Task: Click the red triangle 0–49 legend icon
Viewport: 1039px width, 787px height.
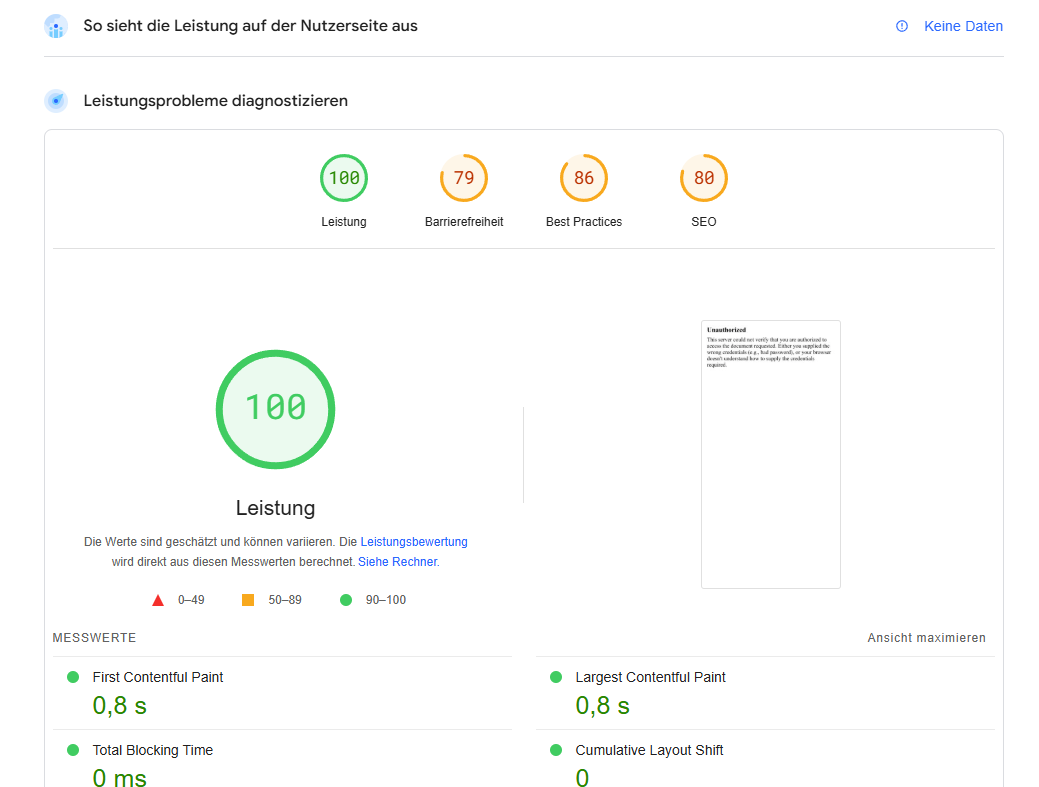Action: 158,600
